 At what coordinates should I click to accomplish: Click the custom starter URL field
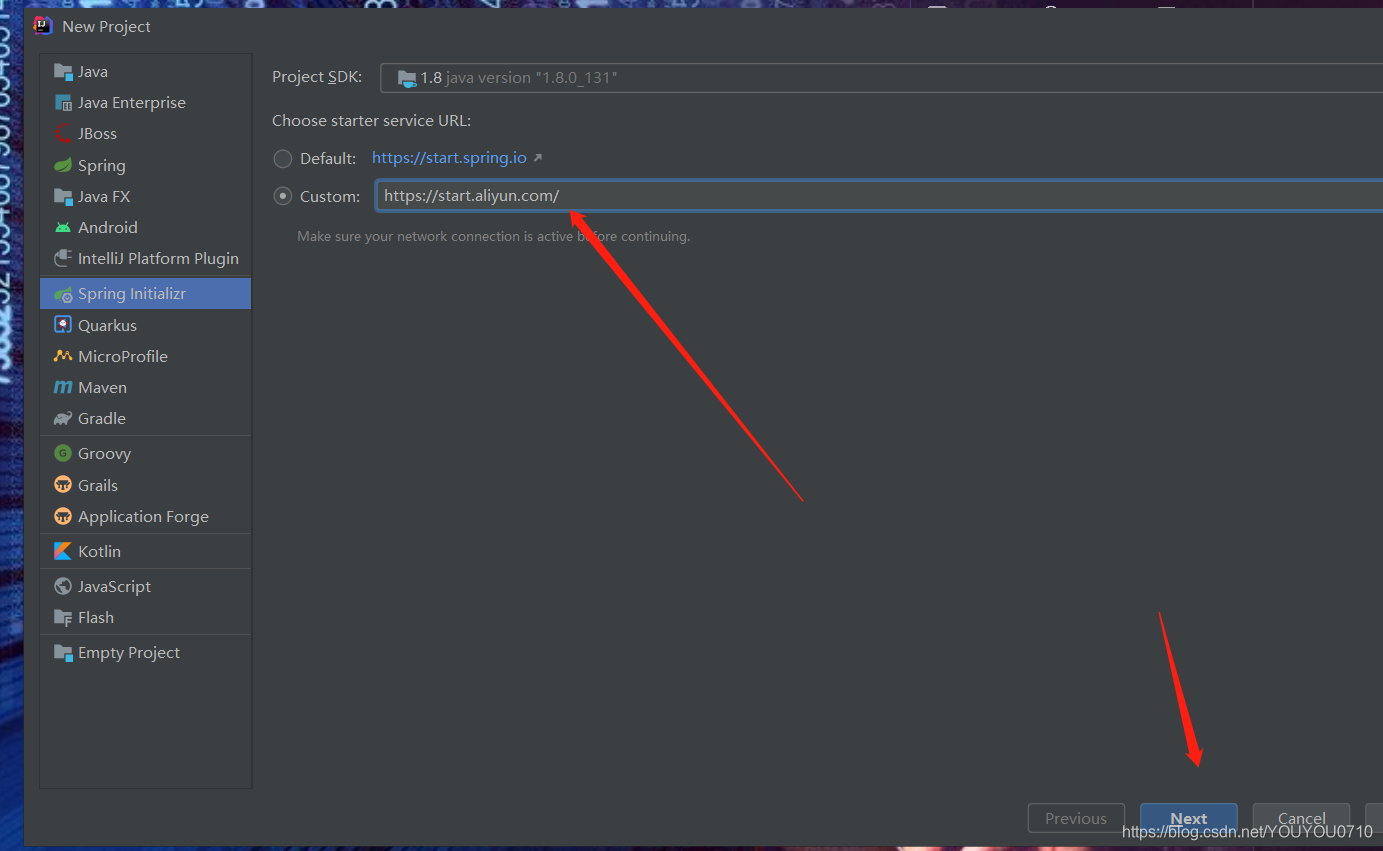pyautogui.click(x=879, y=196)
